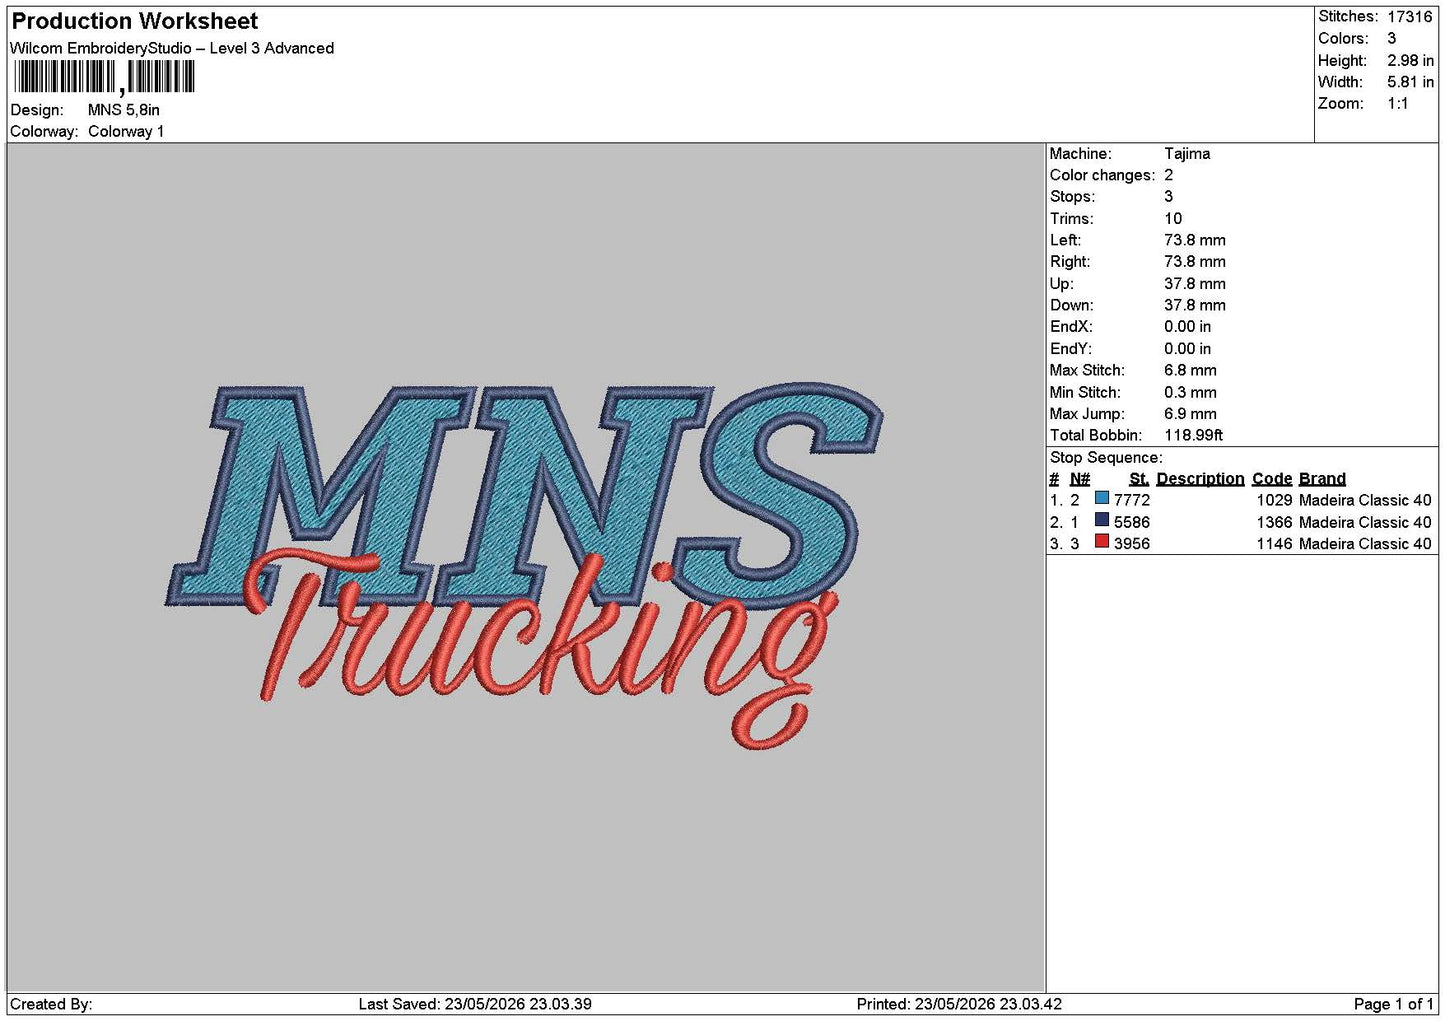
Task: Click the Left value '73.8 mm'
Action: pyautogui.click(x=1195, y=240)
